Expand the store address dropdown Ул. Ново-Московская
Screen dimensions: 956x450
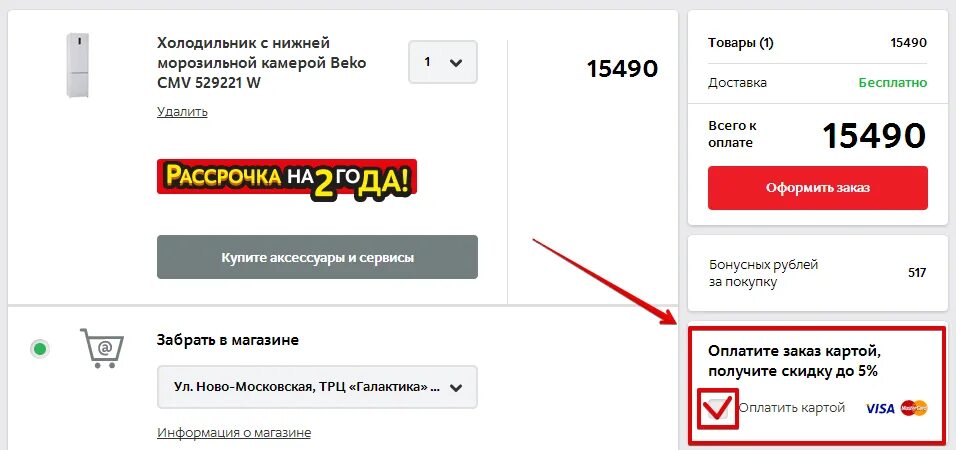pyautogui.click(x=317, y=387)
